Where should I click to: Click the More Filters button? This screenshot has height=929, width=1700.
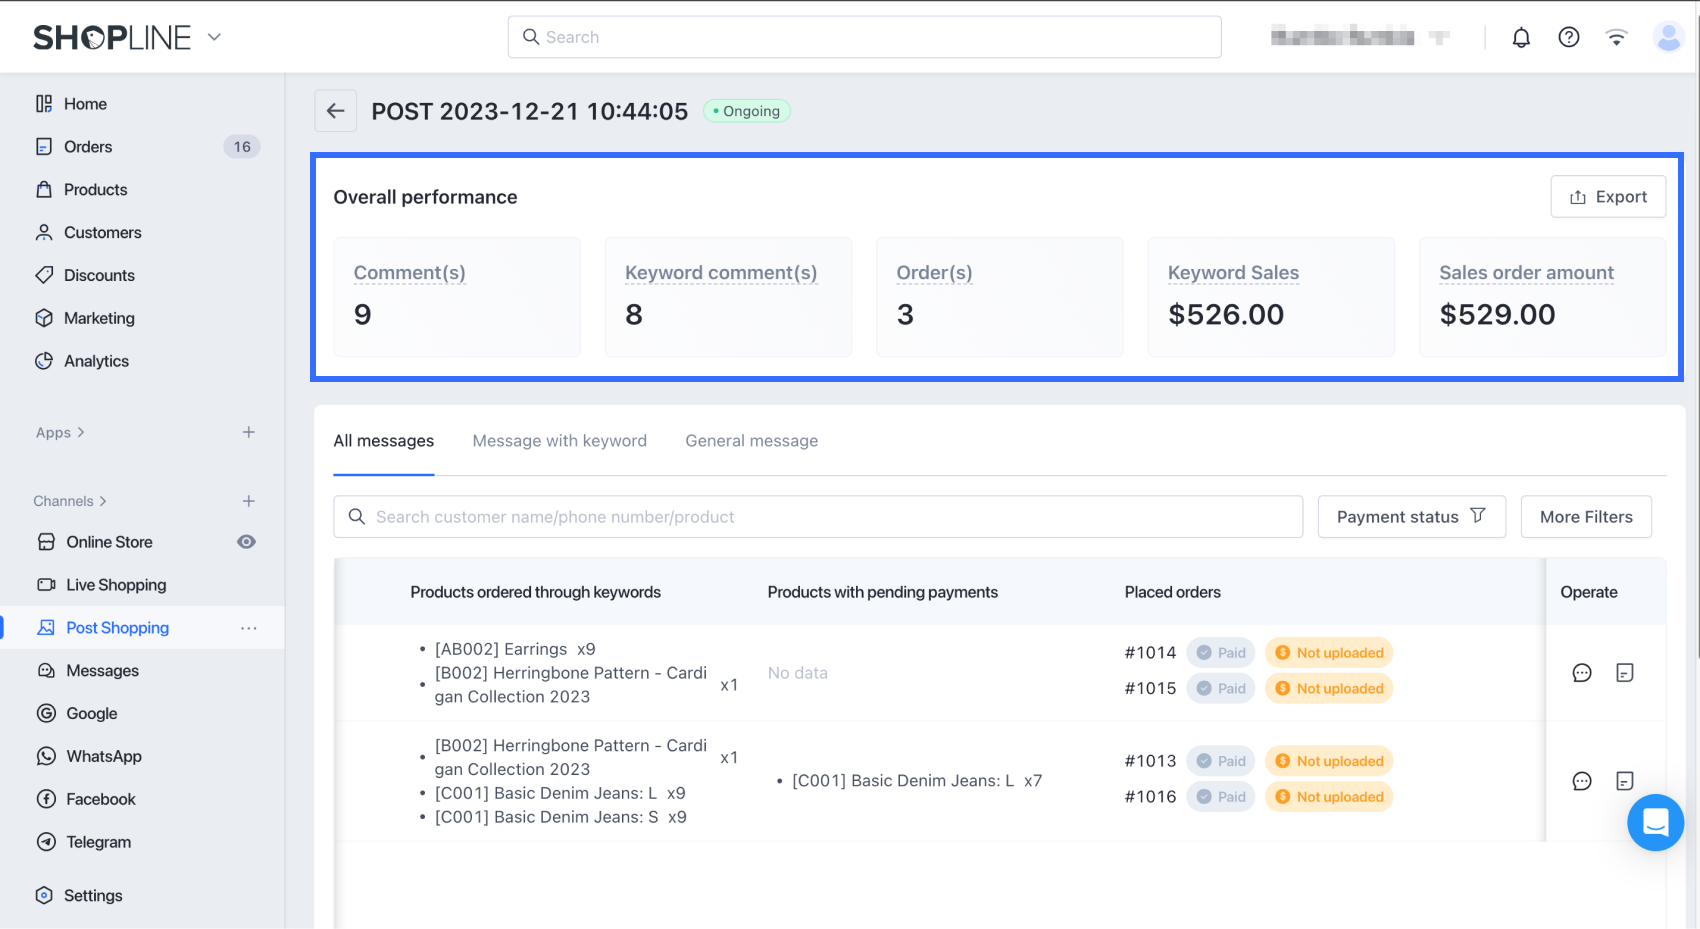tap(1585, 517)
